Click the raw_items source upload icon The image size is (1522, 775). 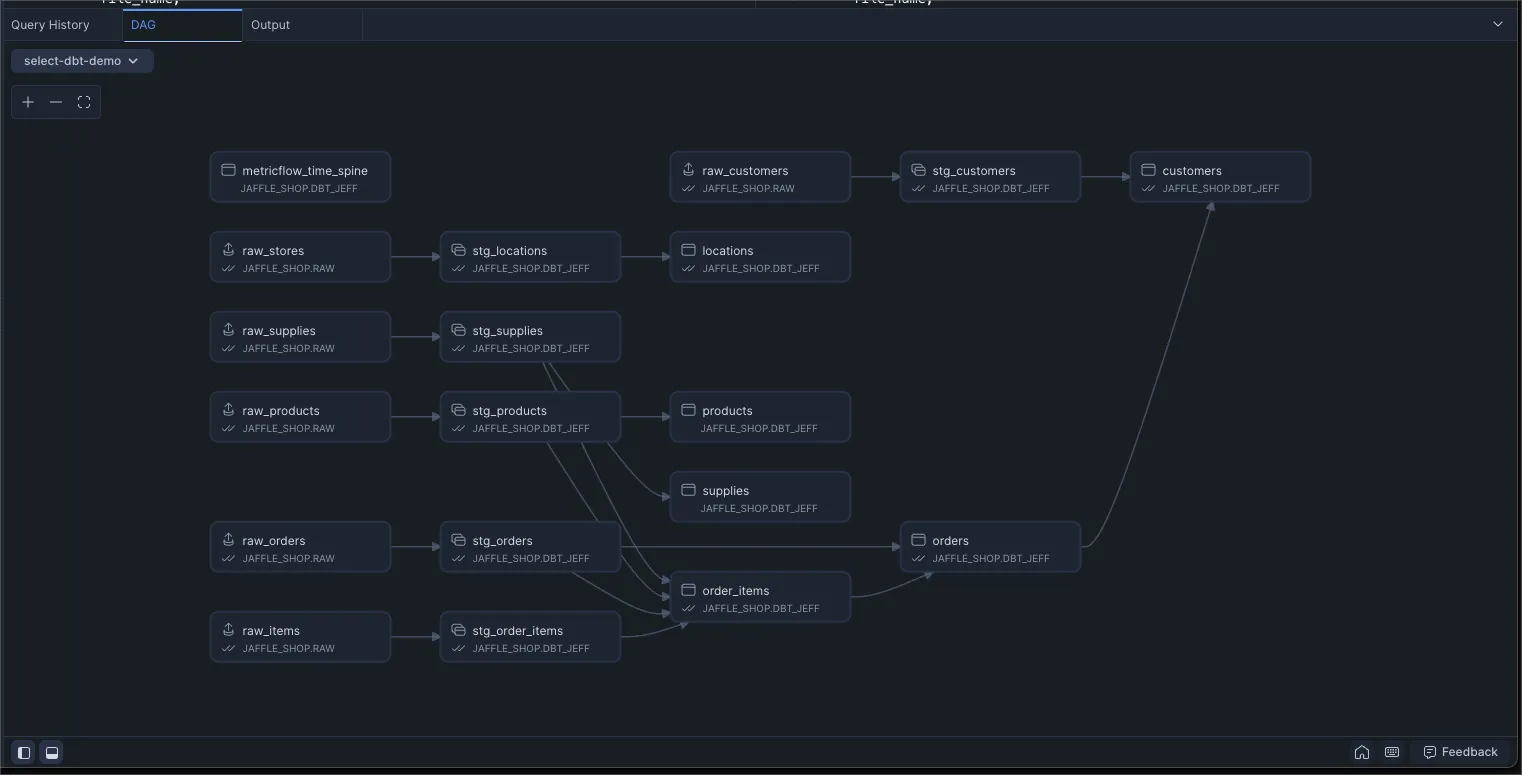(x=228, y=630)
